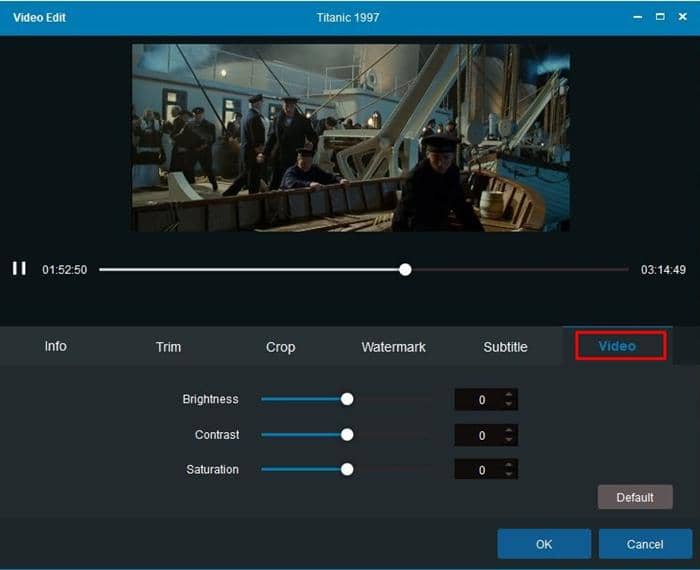
Task: Open the Subtitle tab
Action: click(505, 347)
